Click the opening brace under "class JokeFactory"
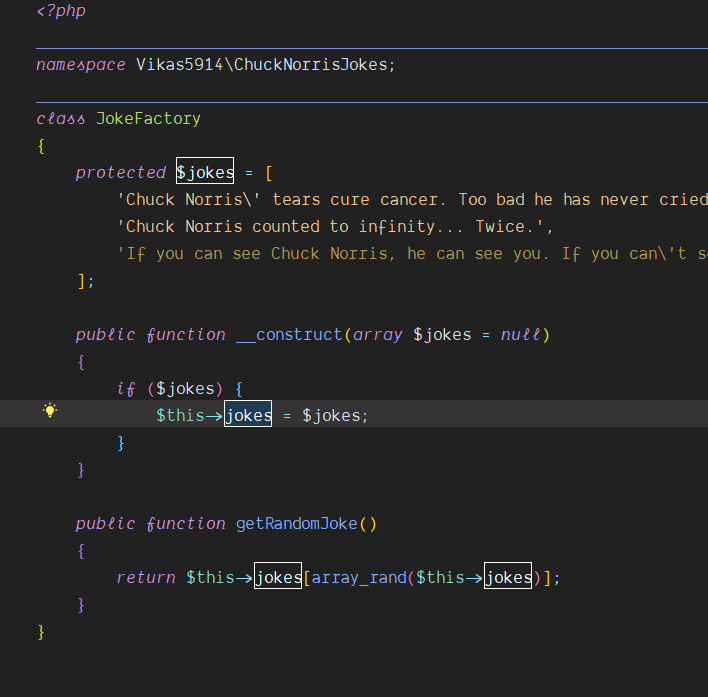708x697 pixels. (41, 145)
